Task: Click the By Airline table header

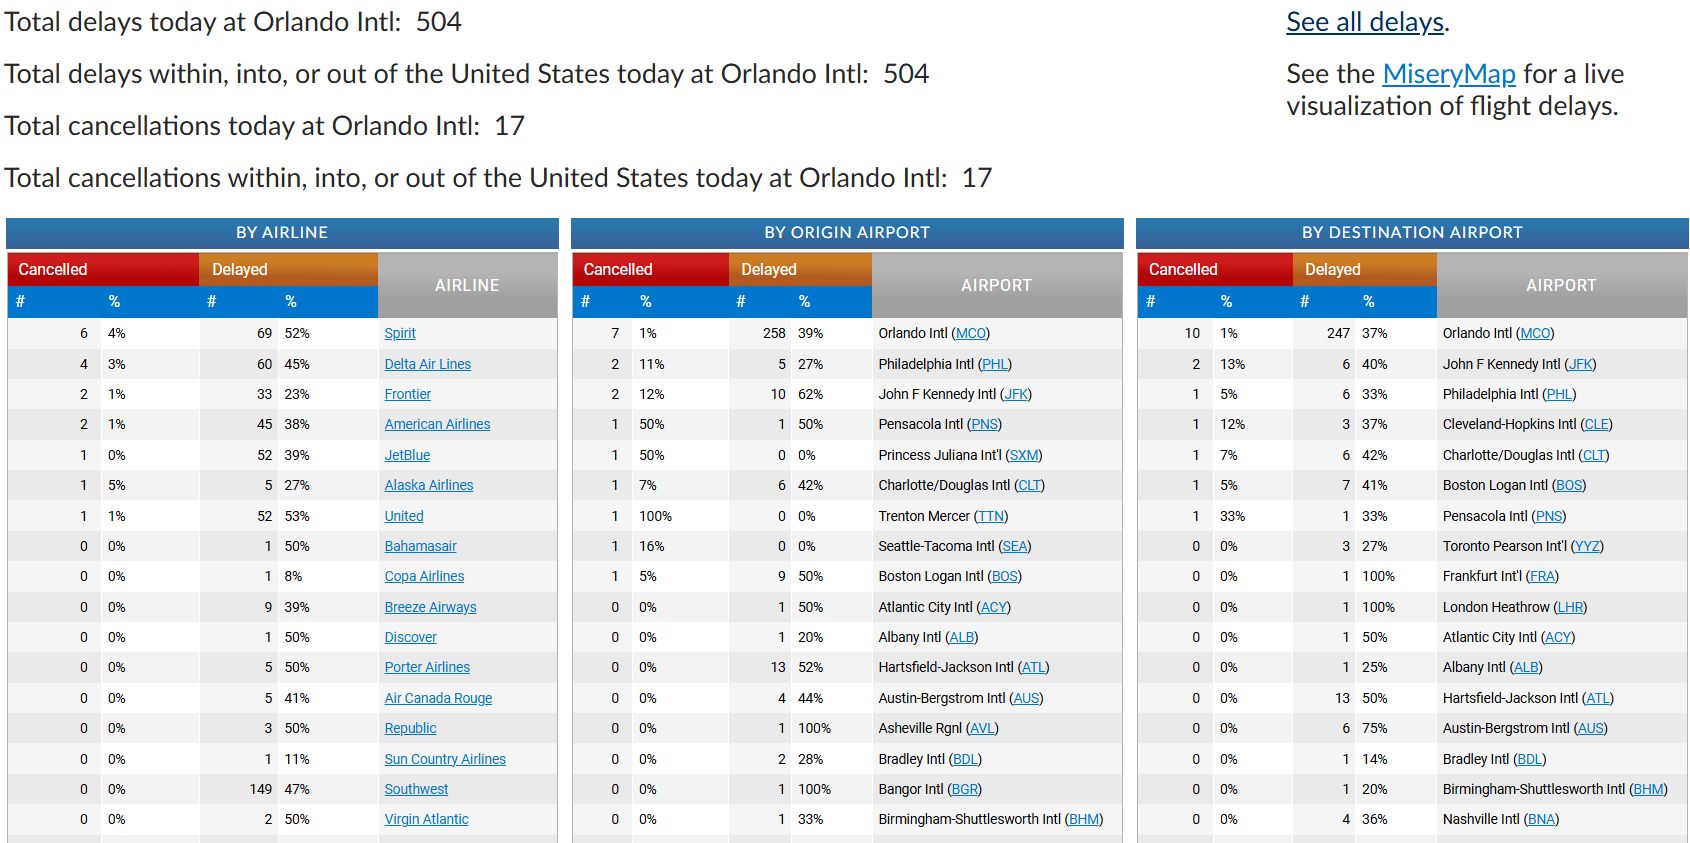Action: tap(282, 232)
